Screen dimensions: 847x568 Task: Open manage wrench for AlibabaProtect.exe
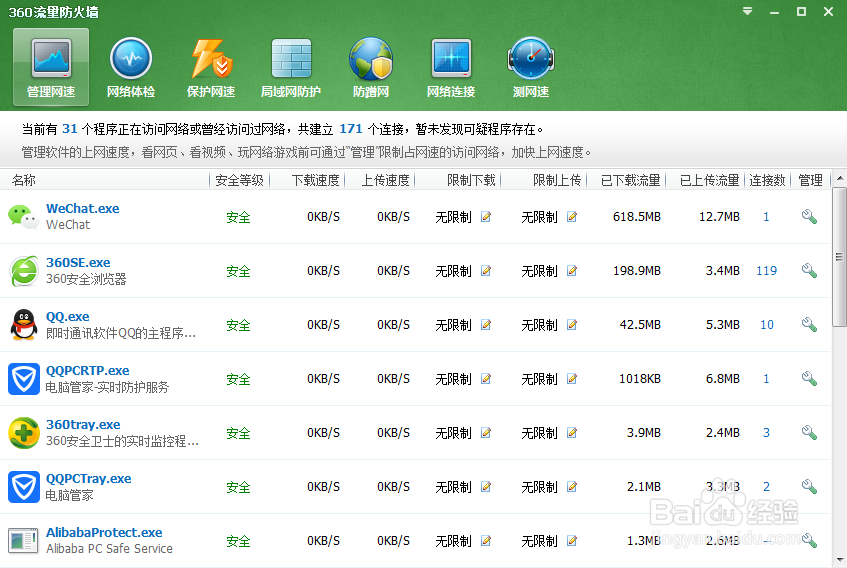pos(809,540)
